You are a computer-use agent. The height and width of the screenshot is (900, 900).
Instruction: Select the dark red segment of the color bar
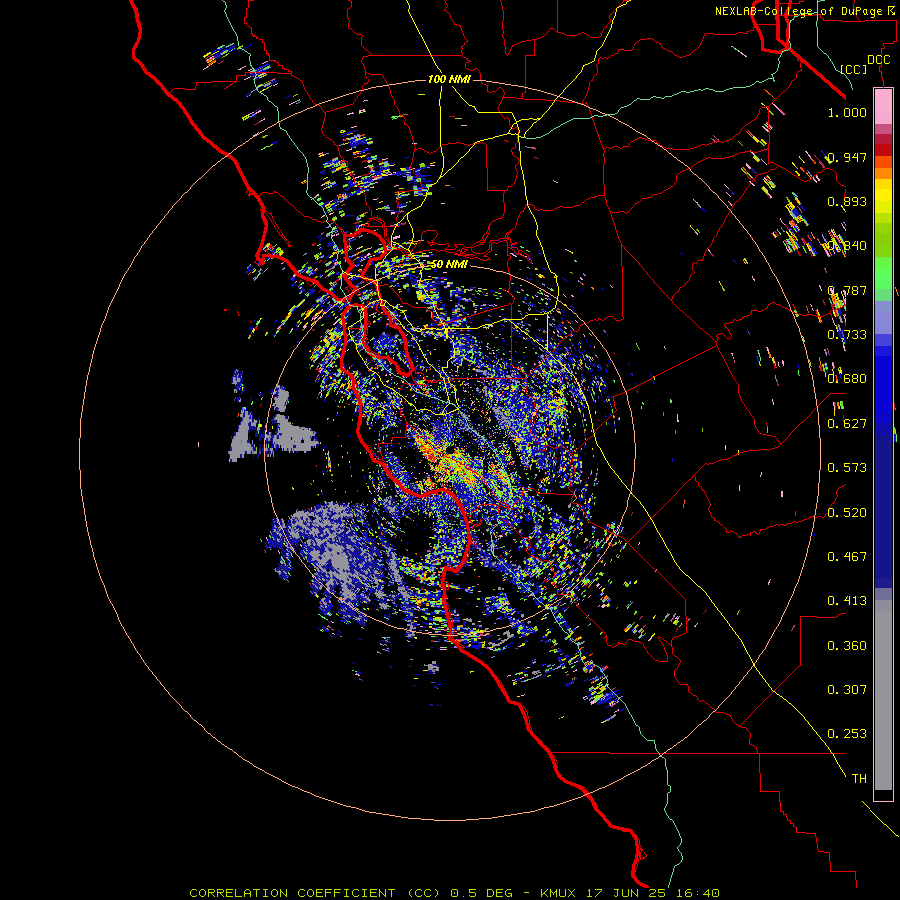pyautogui.click(x=883, y=149)
